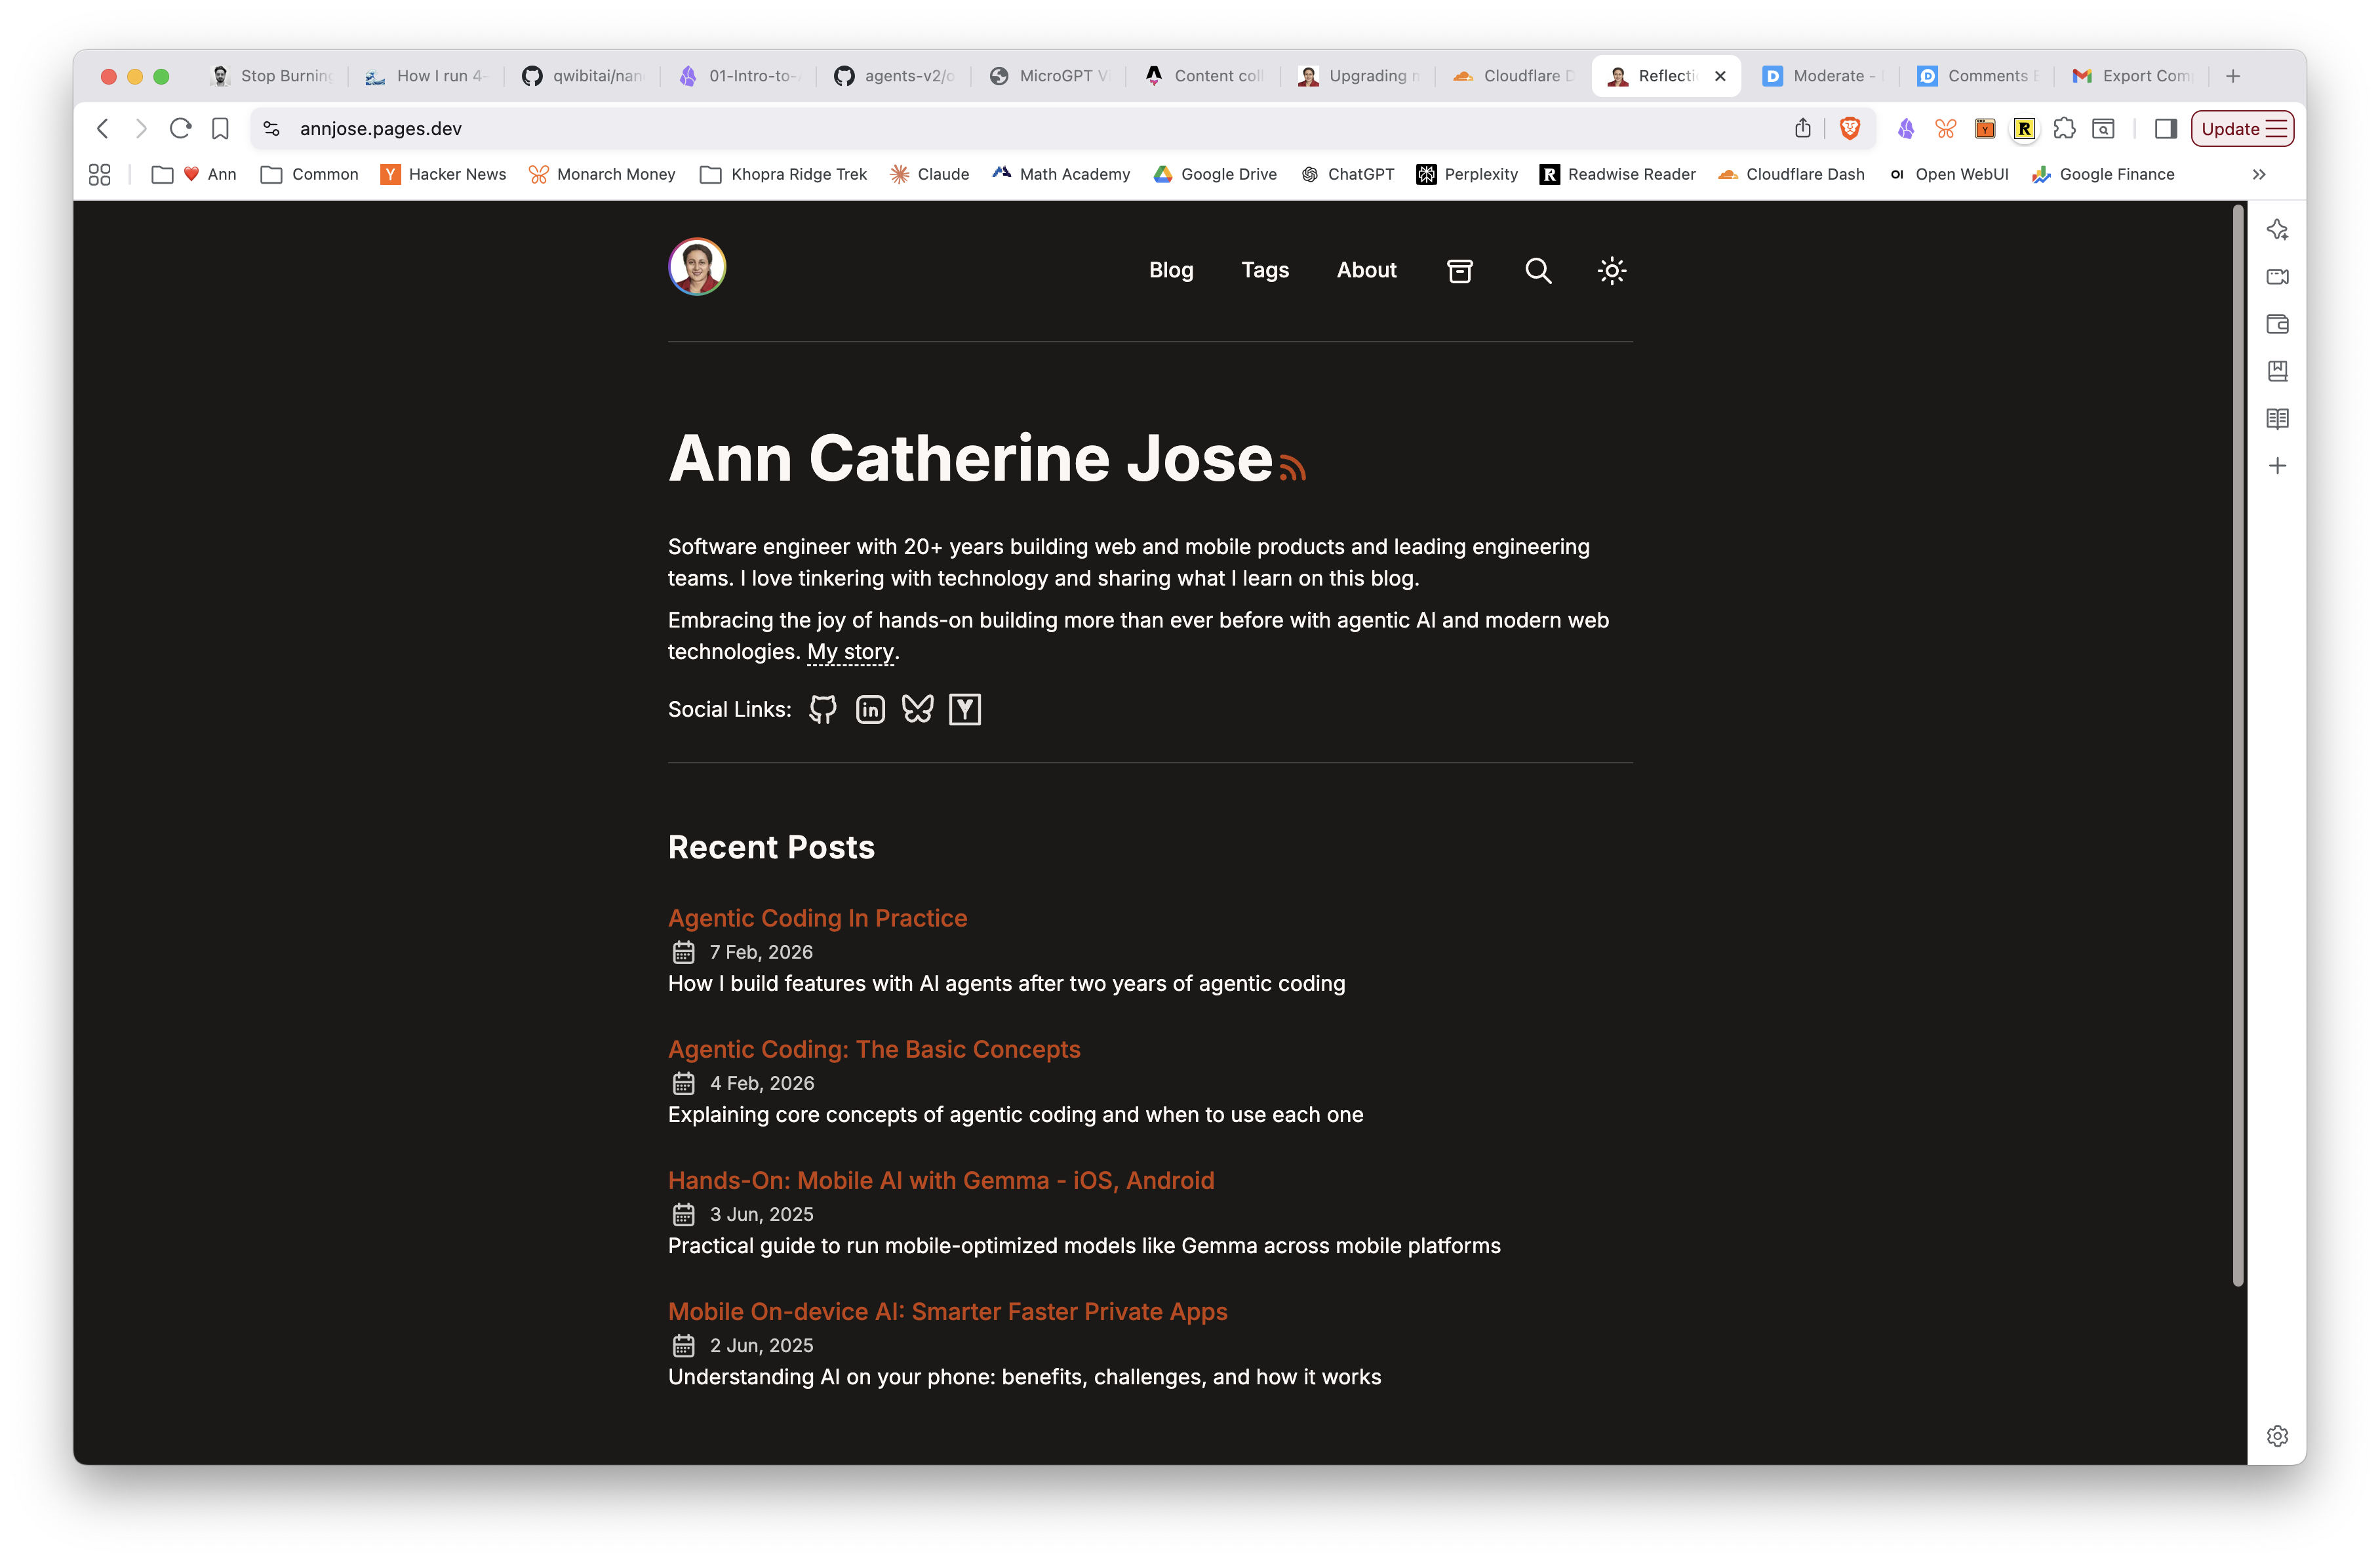Open site permissions controls in the address bar
This screenshot has width=2380, height=1562.
pyautogui.click(x=270, y=128)
